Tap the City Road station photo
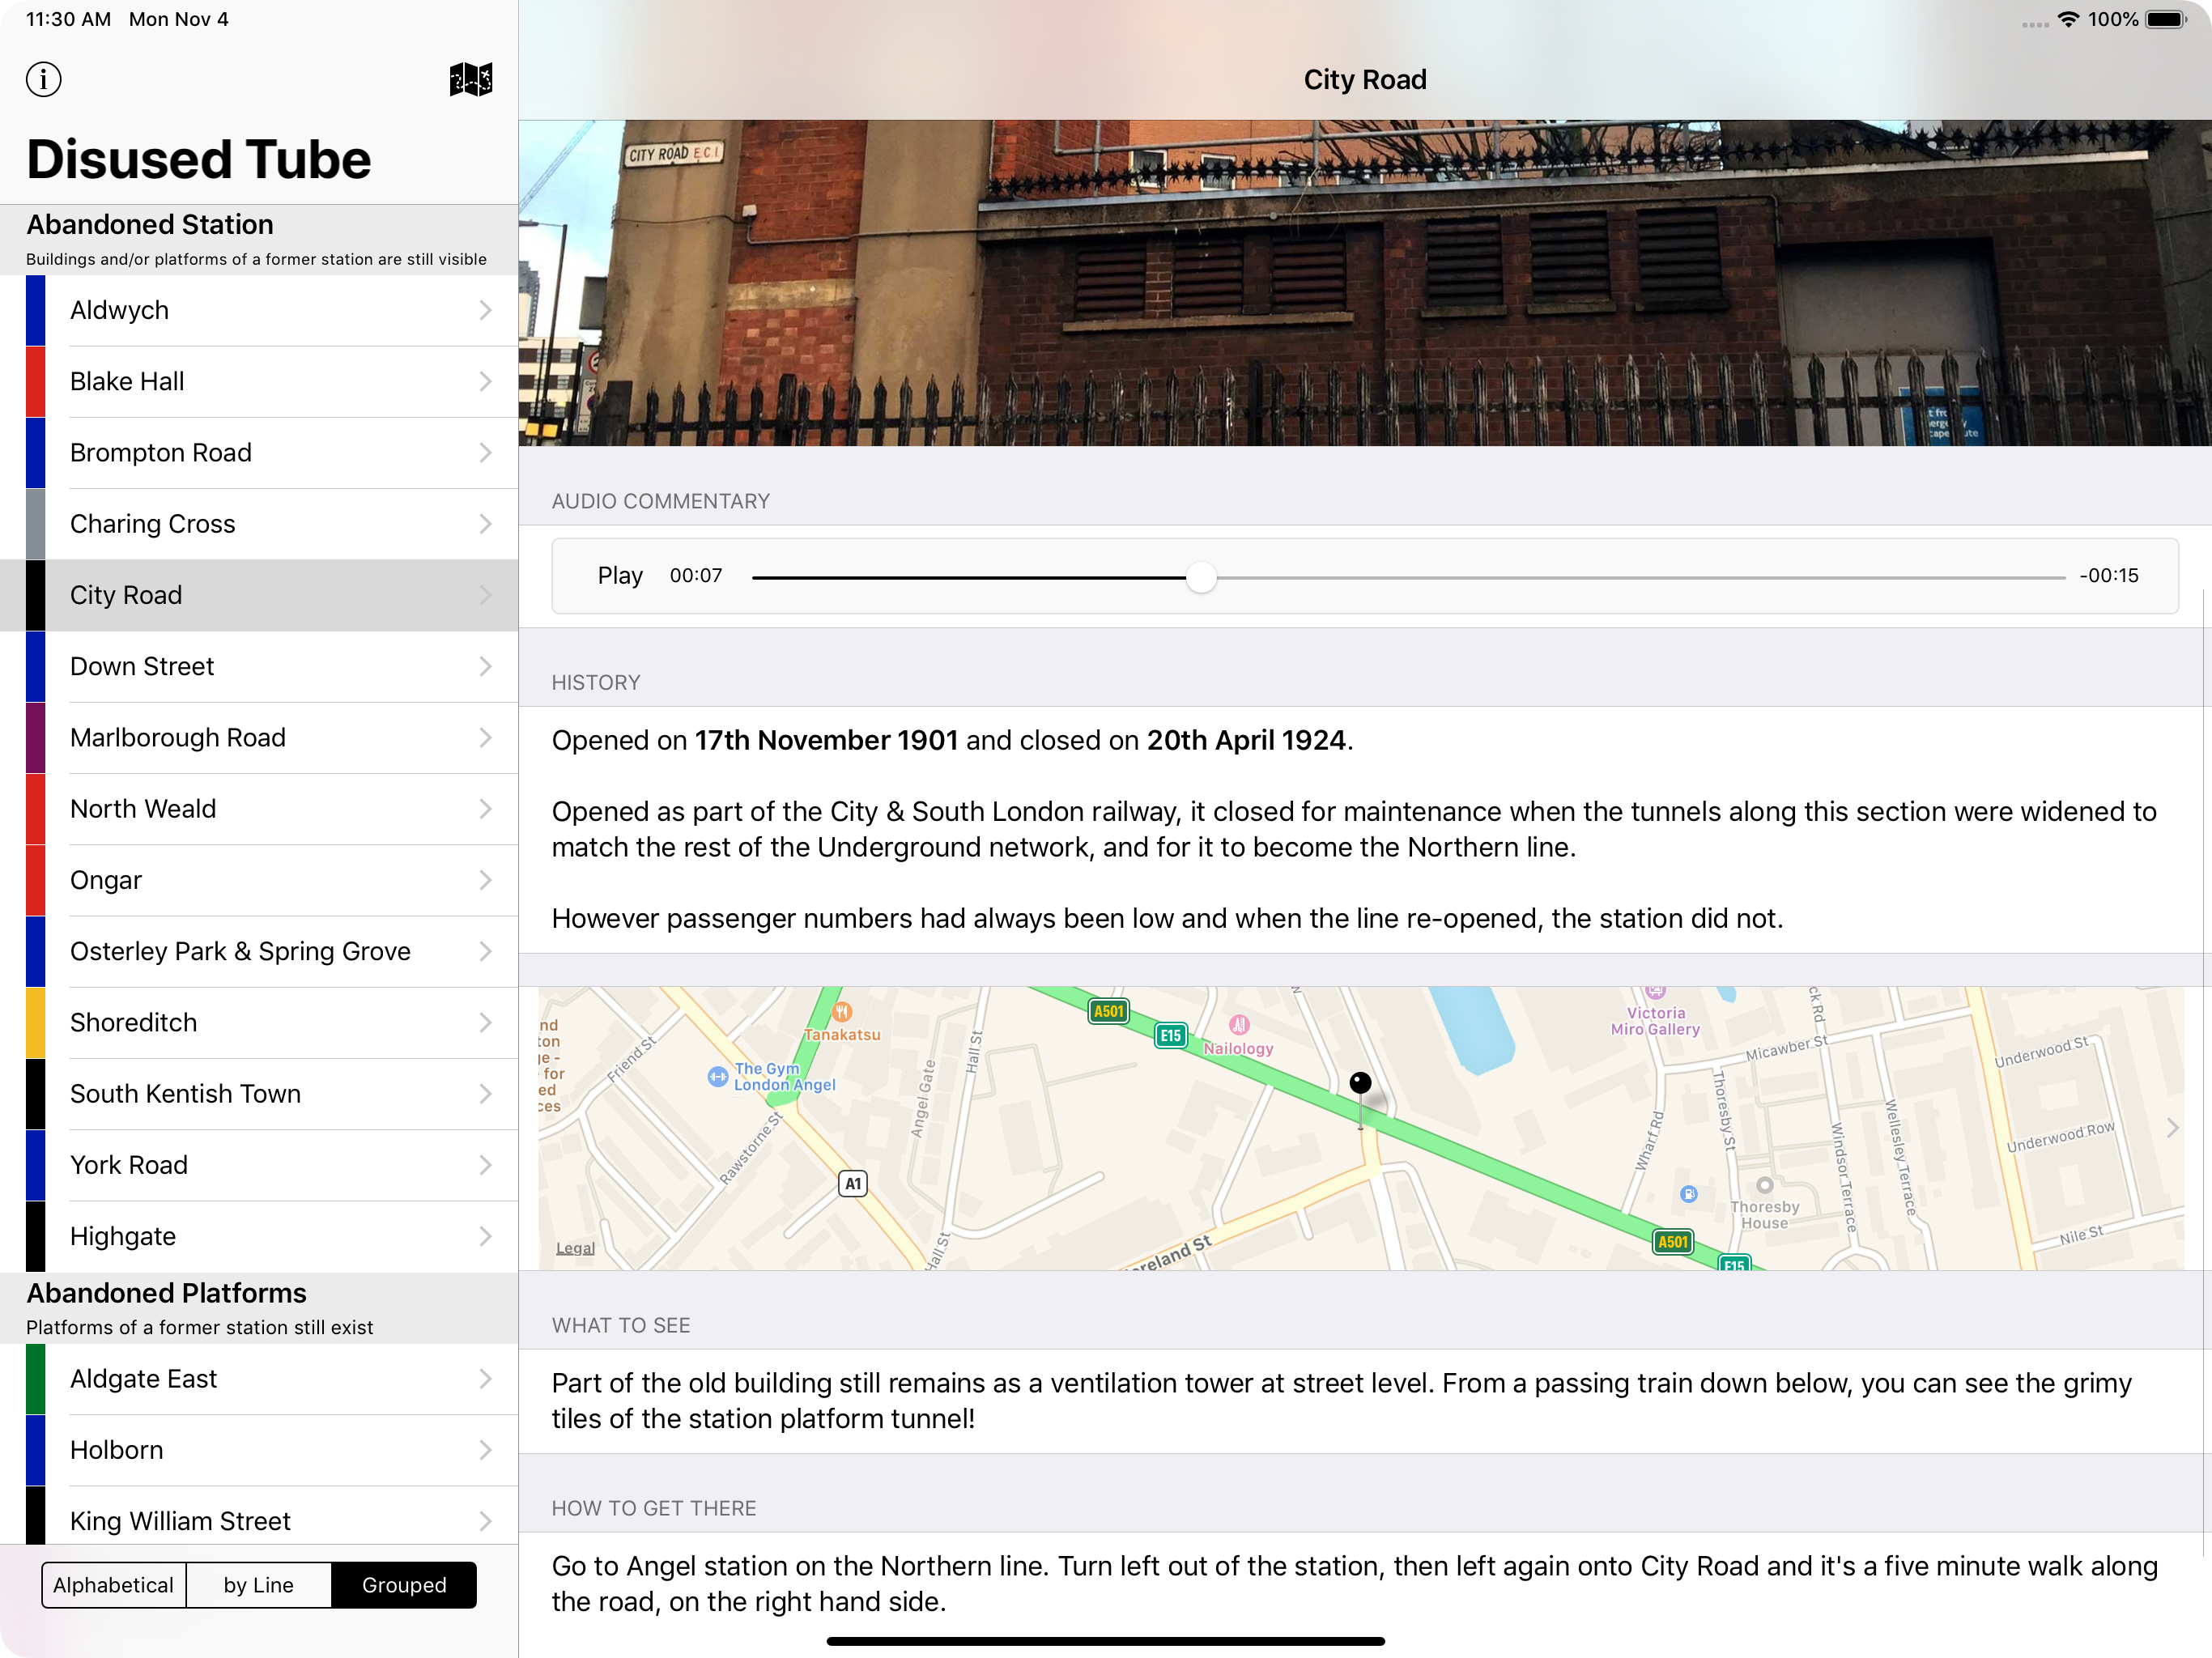2212x1658 pixels. 1365,283
